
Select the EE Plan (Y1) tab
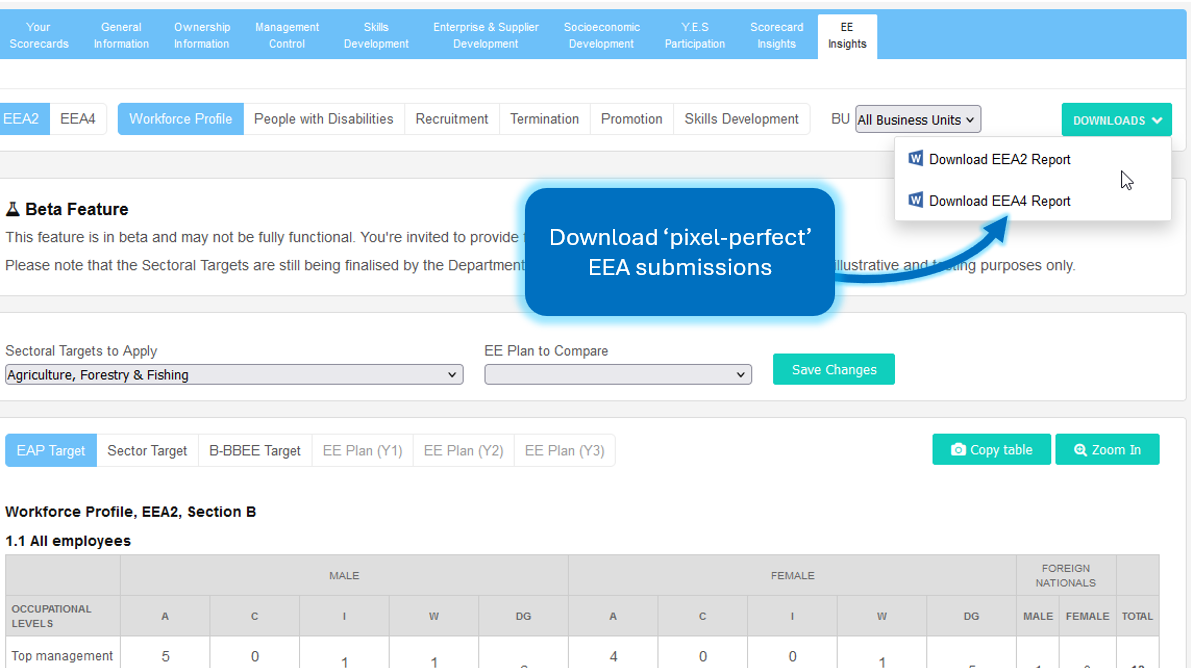click(362, 451)
